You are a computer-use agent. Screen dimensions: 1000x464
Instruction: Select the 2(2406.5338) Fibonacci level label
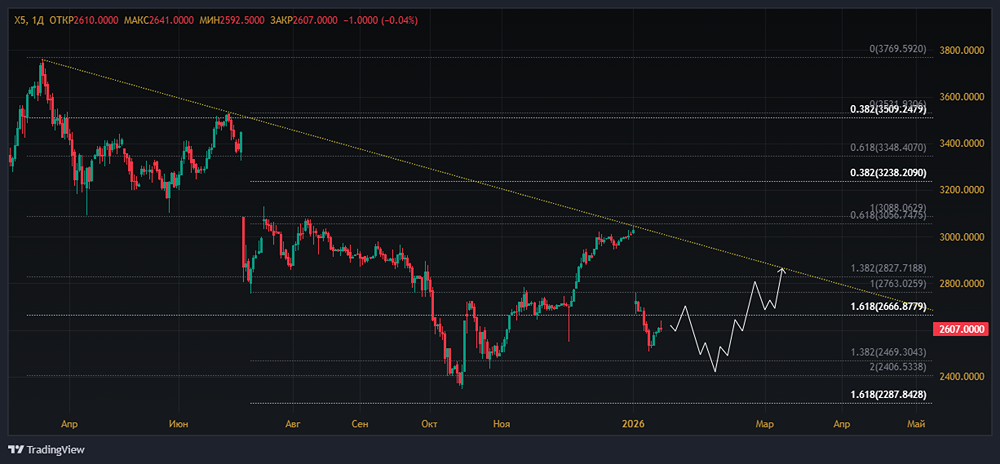tap(898, 367)
